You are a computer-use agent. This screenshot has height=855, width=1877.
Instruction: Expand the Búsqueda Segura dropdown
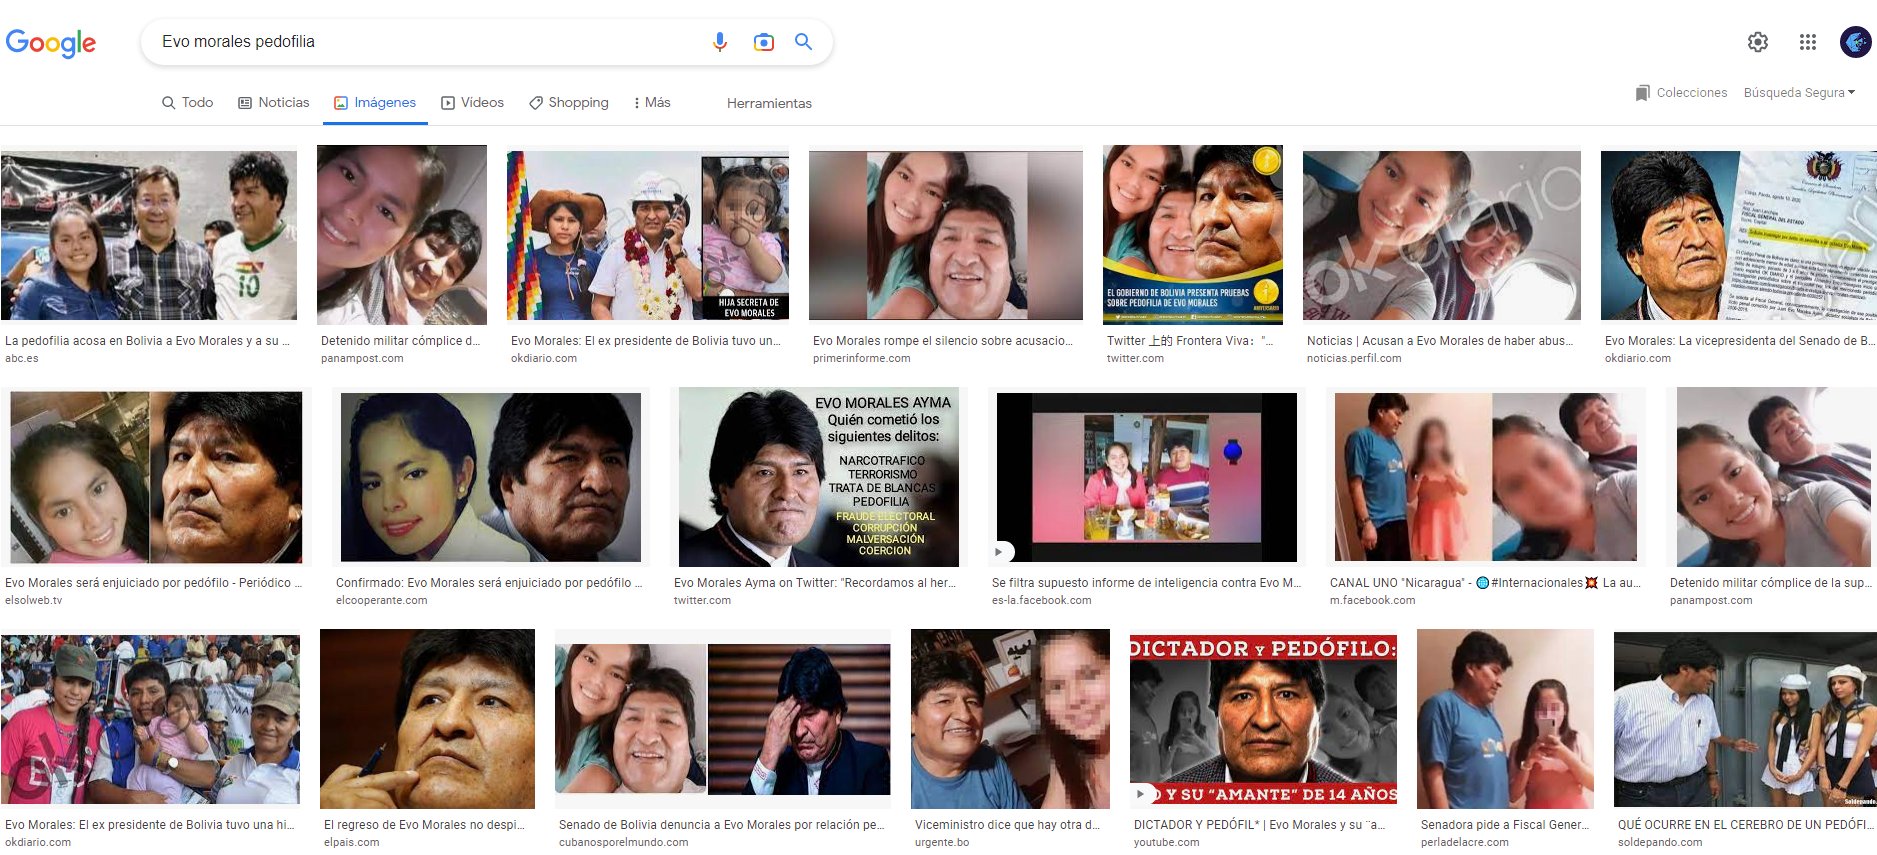1799,93
